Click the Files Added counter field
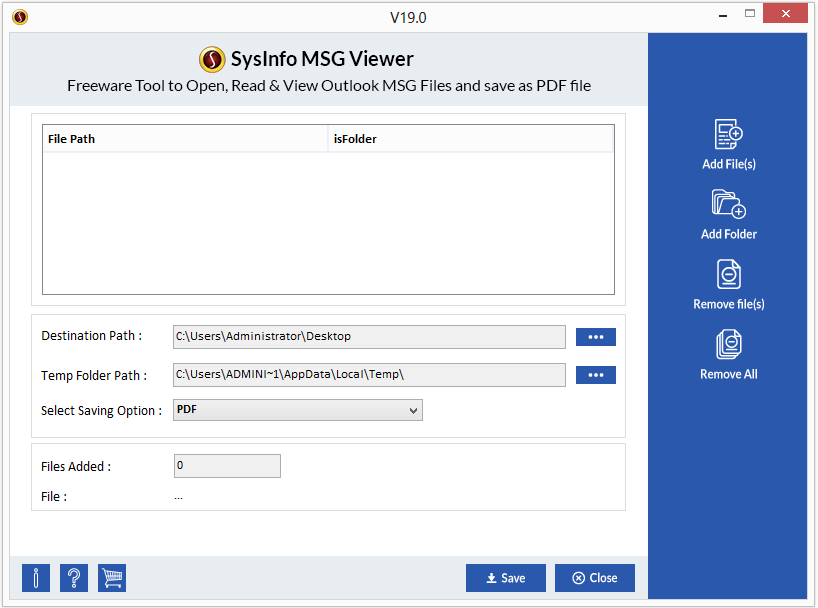The width and height of the screenshot is (818, 608). [227, 466]
